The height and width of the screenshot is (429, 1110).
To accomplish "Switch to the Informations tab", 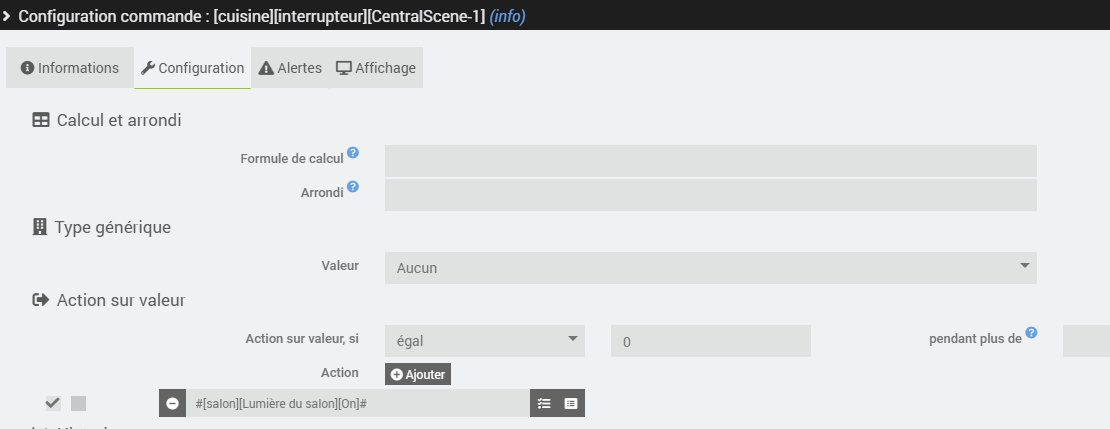I will (70, 68).
